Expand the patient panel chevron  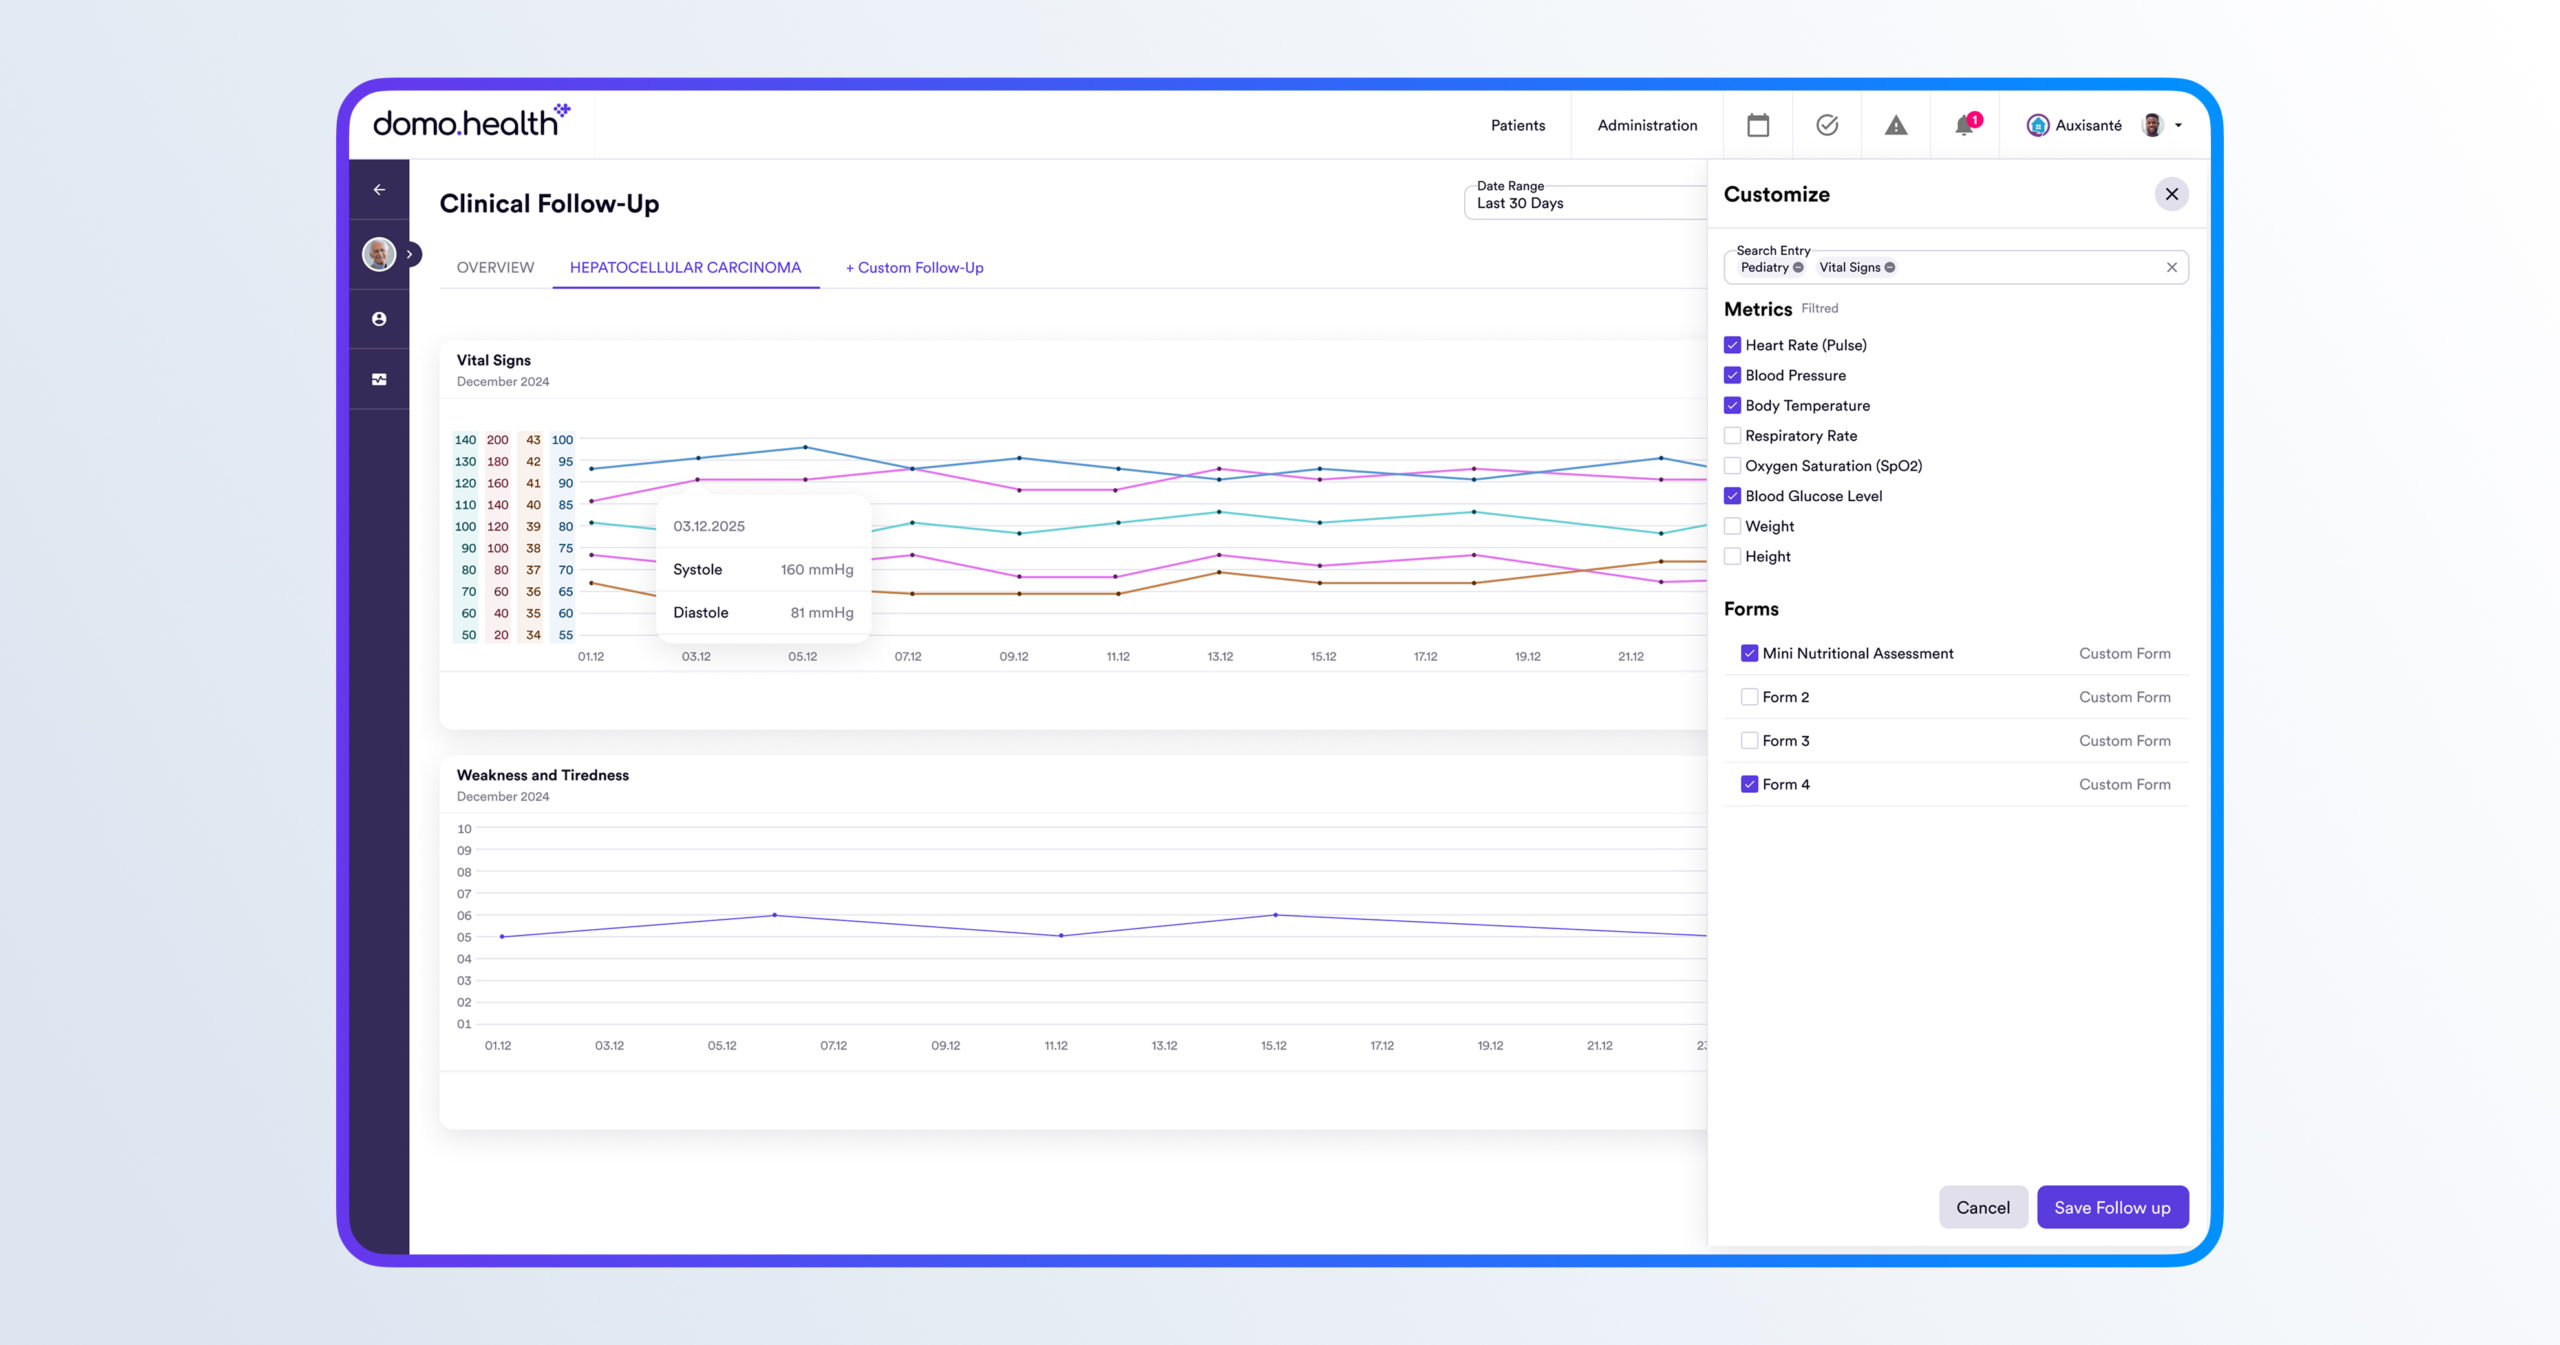[x=409, y=254]
